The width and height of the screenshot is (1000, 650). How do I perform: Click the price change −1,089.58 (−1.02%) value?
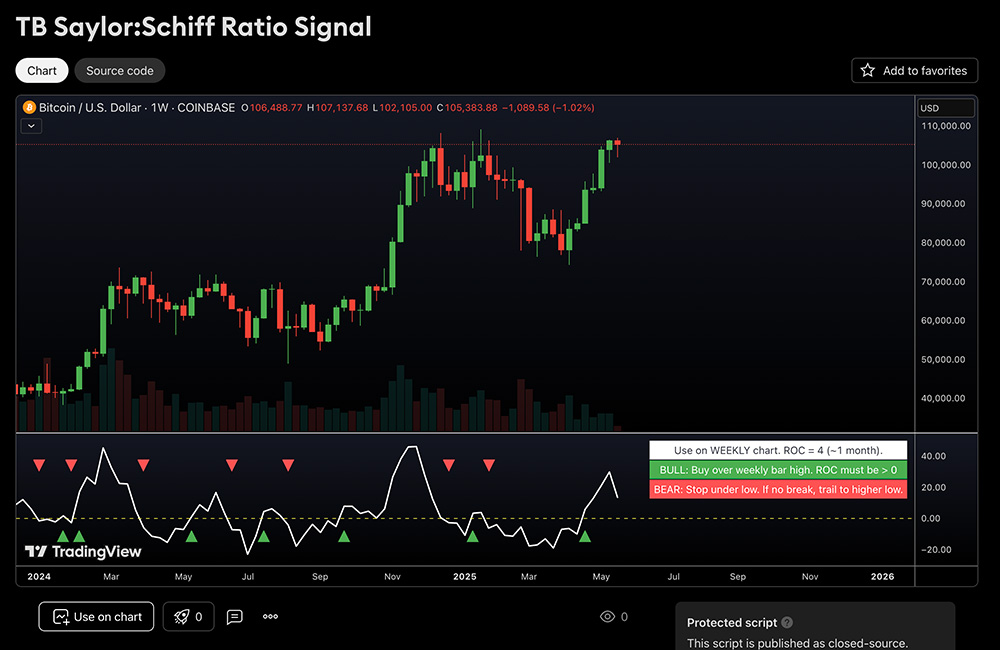pos(548,108)
